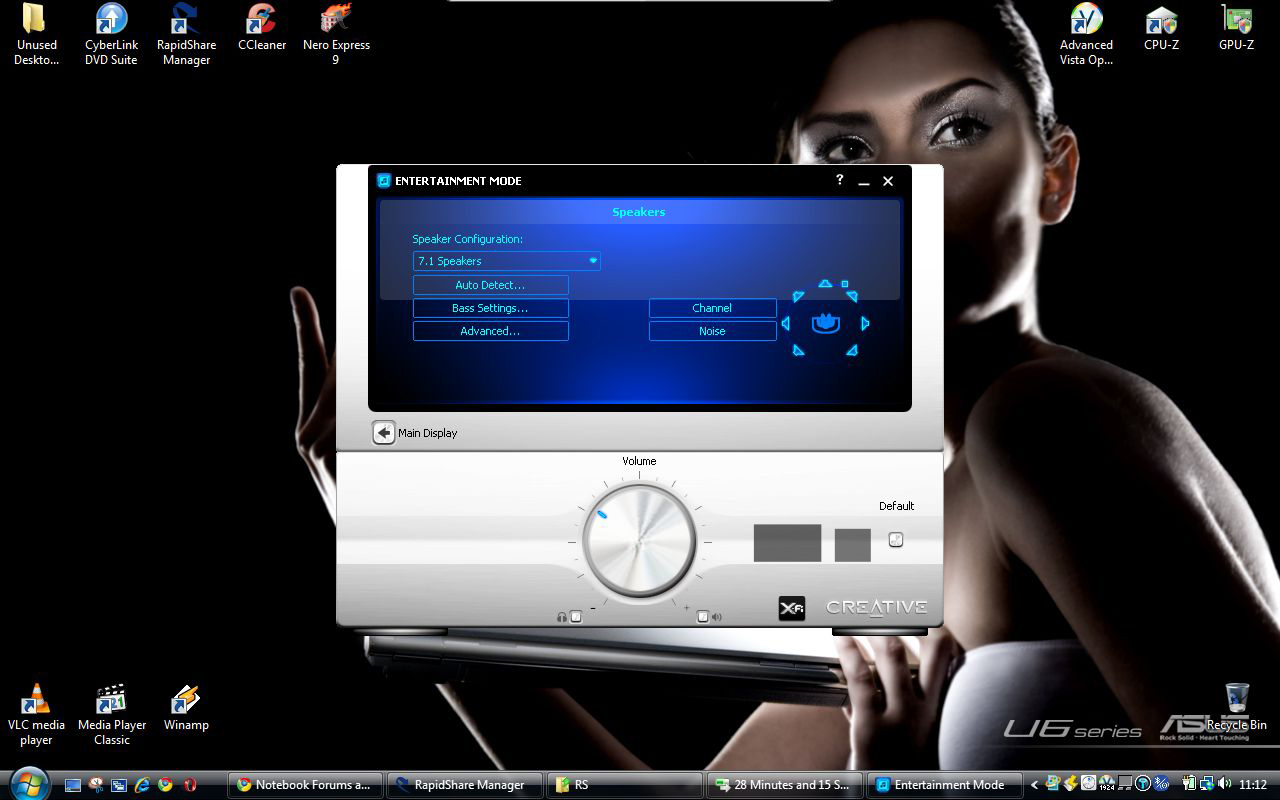Click the front center speaker icon
Screen dimensions: 1280x800
[825, 284]
